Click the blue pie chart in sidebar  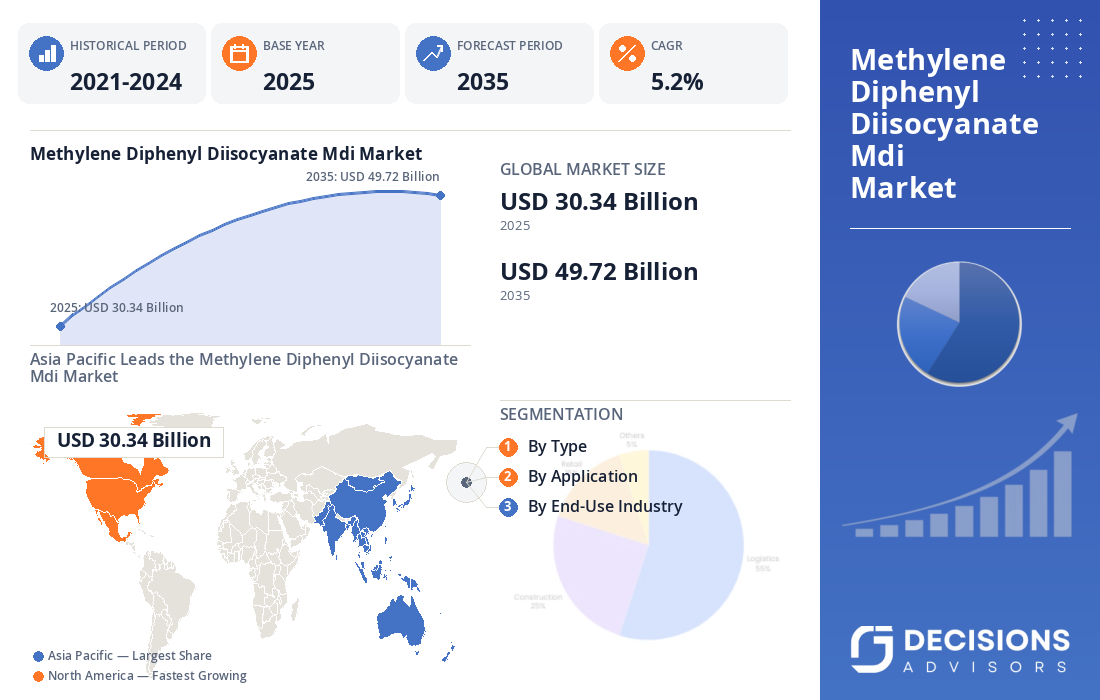[x=959, y=324]
